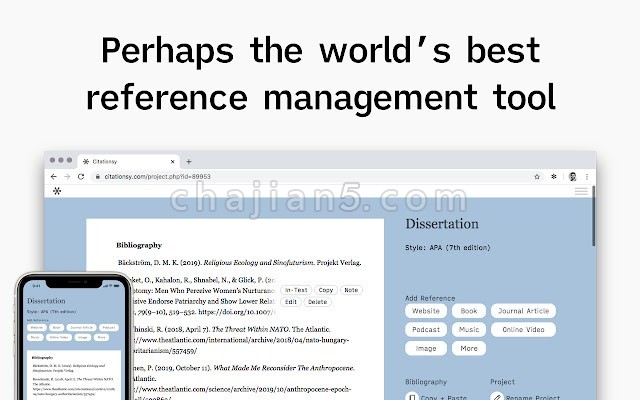Click the In-Text button on the reference
The height and width of the screenshot is (400, 640).
296,290
